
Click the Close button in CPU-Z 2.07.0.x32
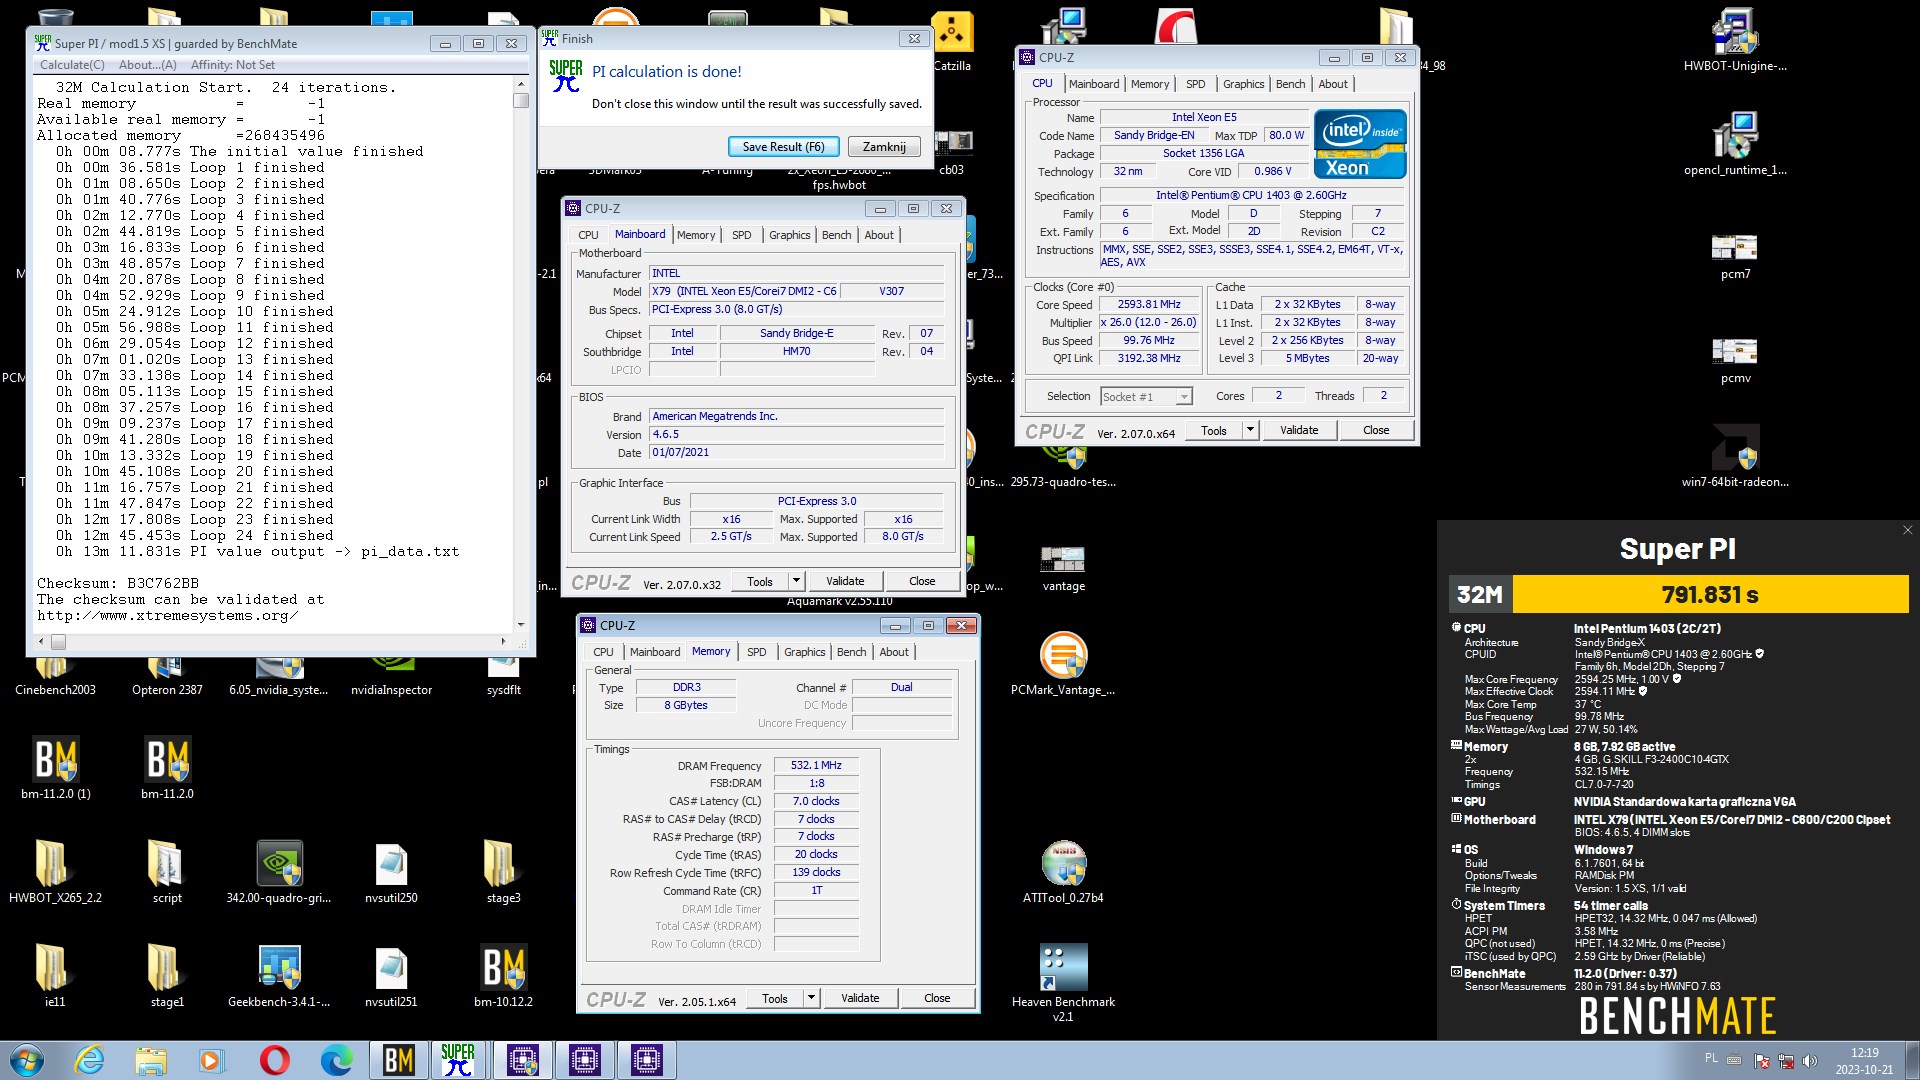tap(922, 581)
